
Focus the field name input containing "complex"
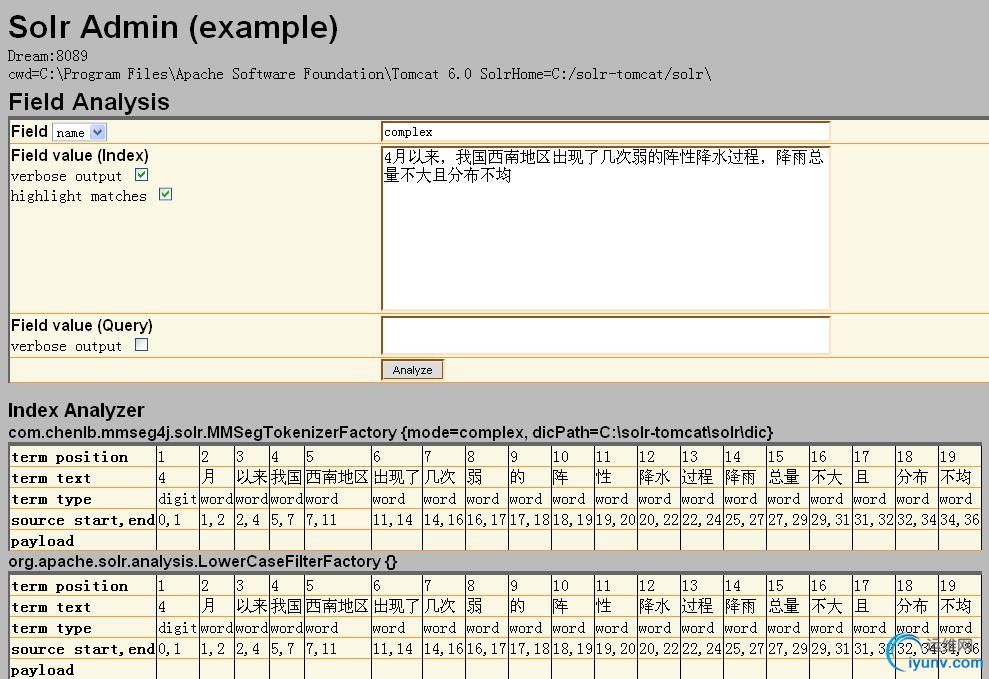pyautogui.click(x=606, y=132)
